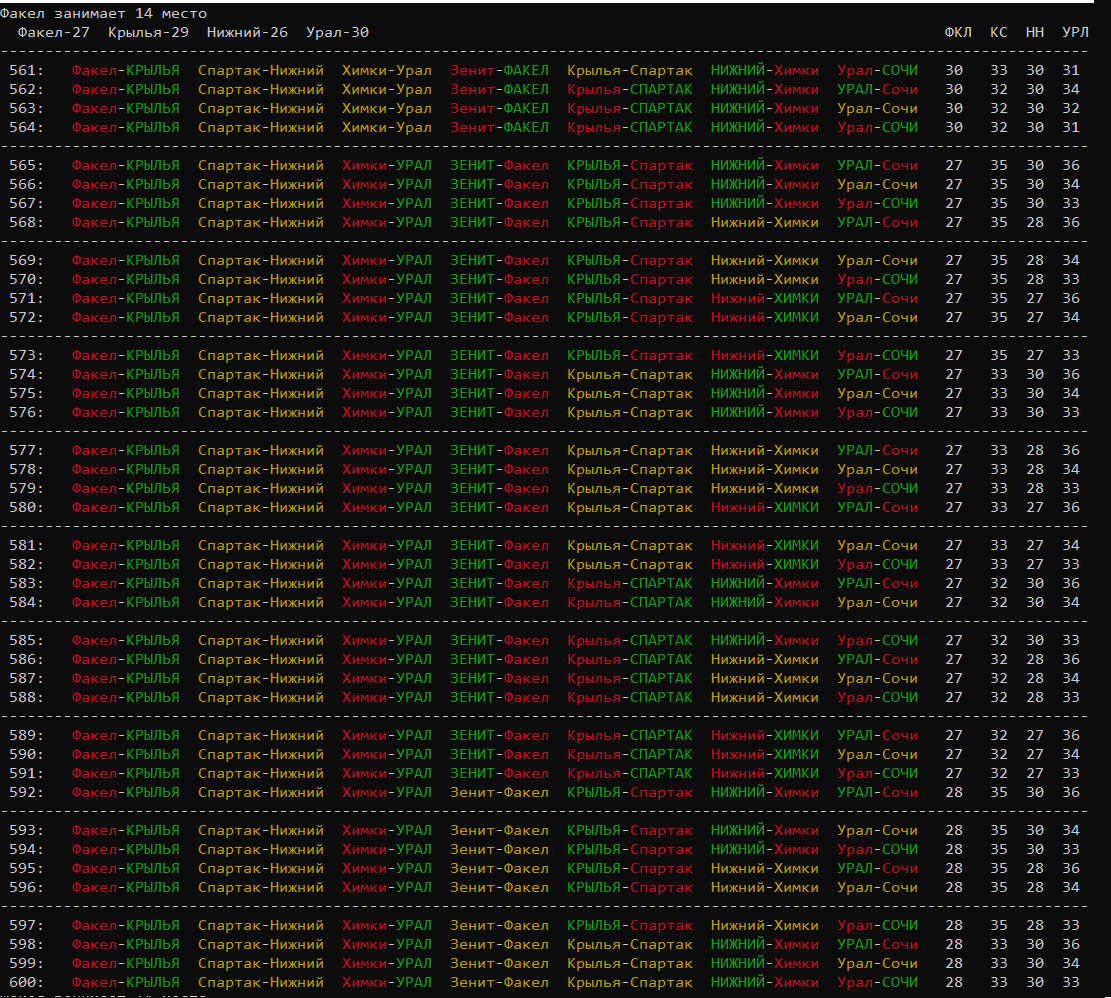1111x998 pixels.
Task: Click row number '565:'
Action: pyautogui.click(x=26, y=166)
